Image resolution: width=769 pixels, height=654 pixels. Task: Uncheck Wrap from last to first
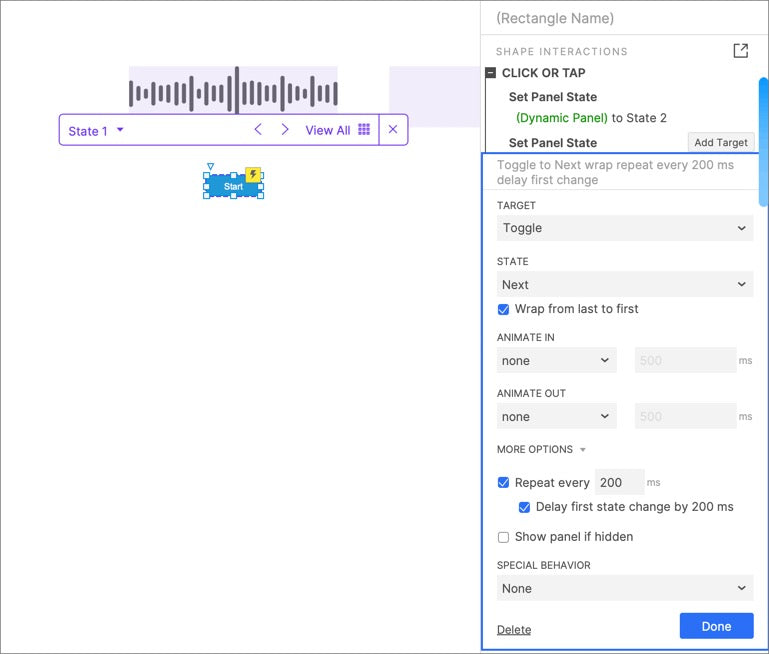(x=504, y=309)
